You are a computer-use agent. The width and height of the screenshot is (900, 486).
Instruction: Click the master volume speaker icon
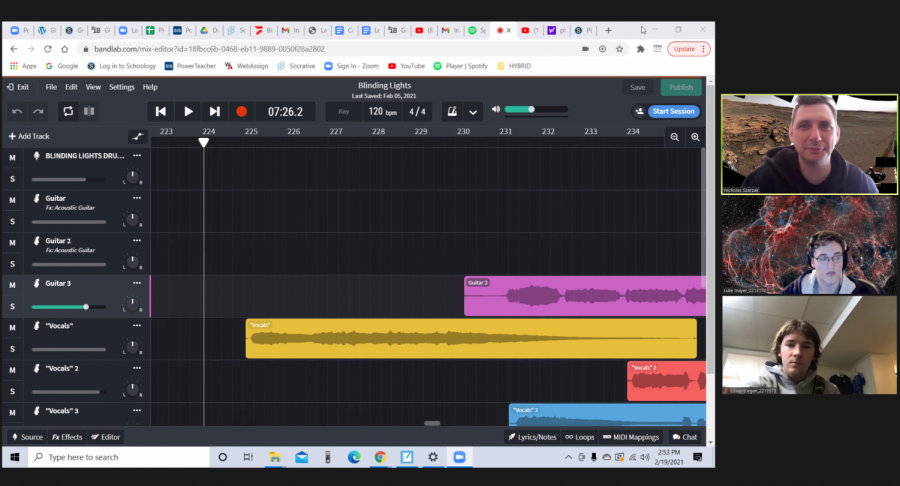(x=496, y=109)
